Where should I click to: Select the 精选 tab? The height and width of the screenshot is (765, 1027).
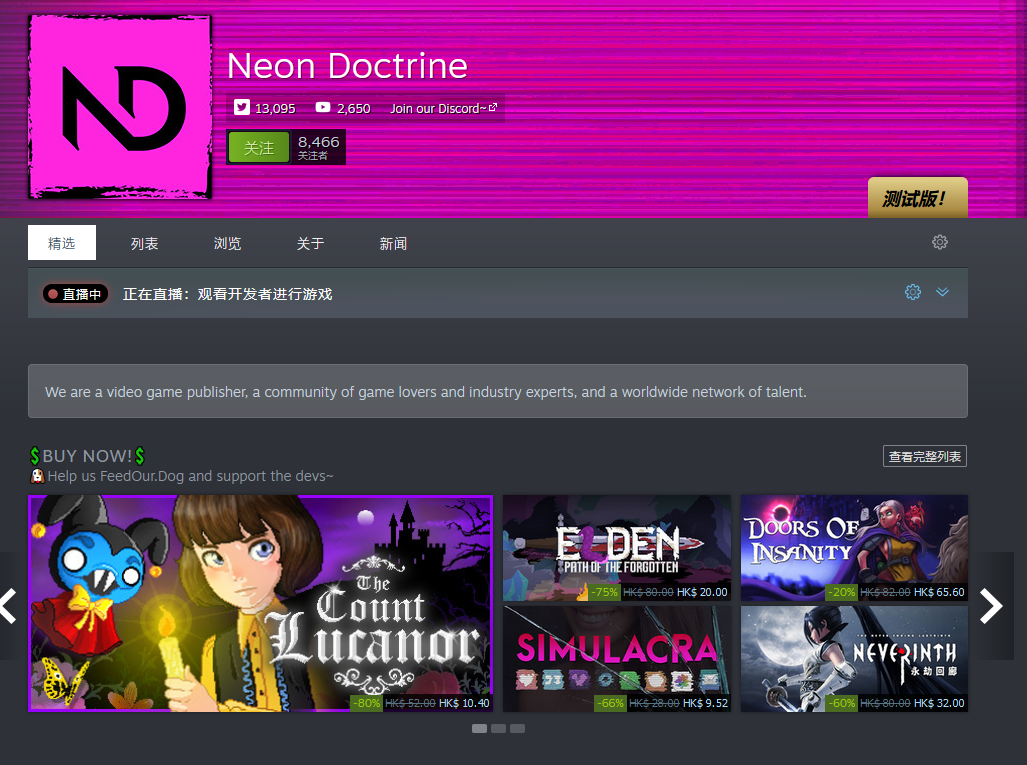point(62,243)
